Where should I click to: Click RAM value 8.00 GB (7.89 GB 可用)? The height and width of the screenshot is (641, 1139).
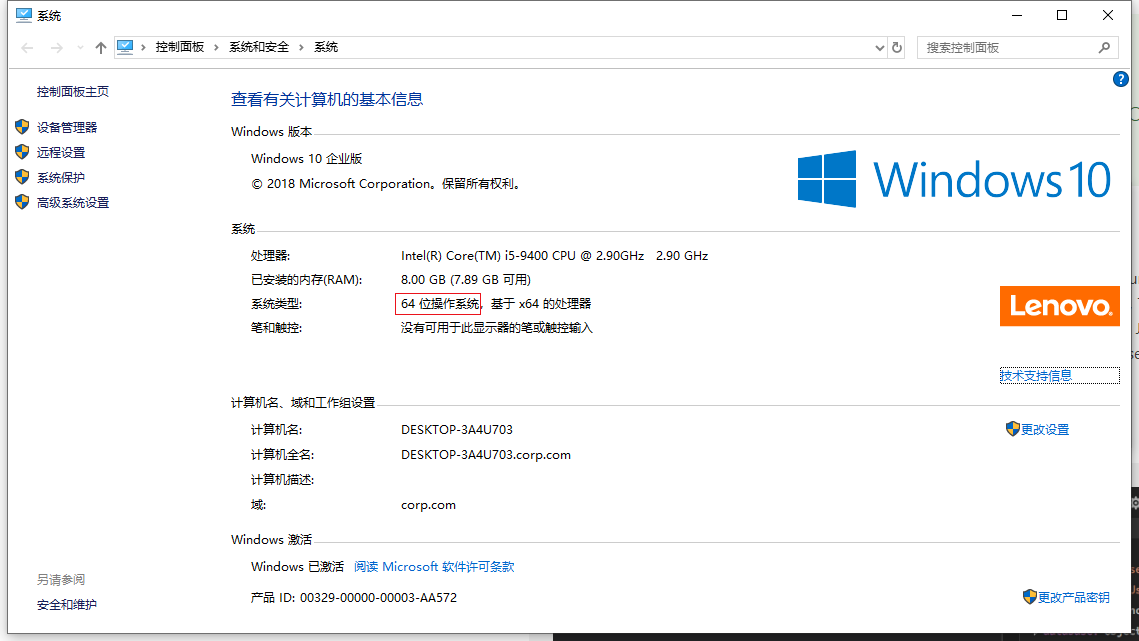point(466,280)
